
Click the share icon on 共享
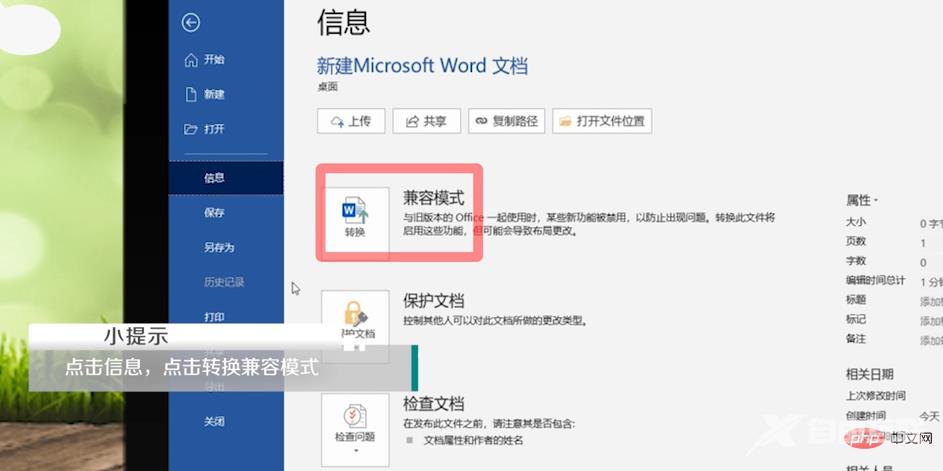click(x=411, y=121)
